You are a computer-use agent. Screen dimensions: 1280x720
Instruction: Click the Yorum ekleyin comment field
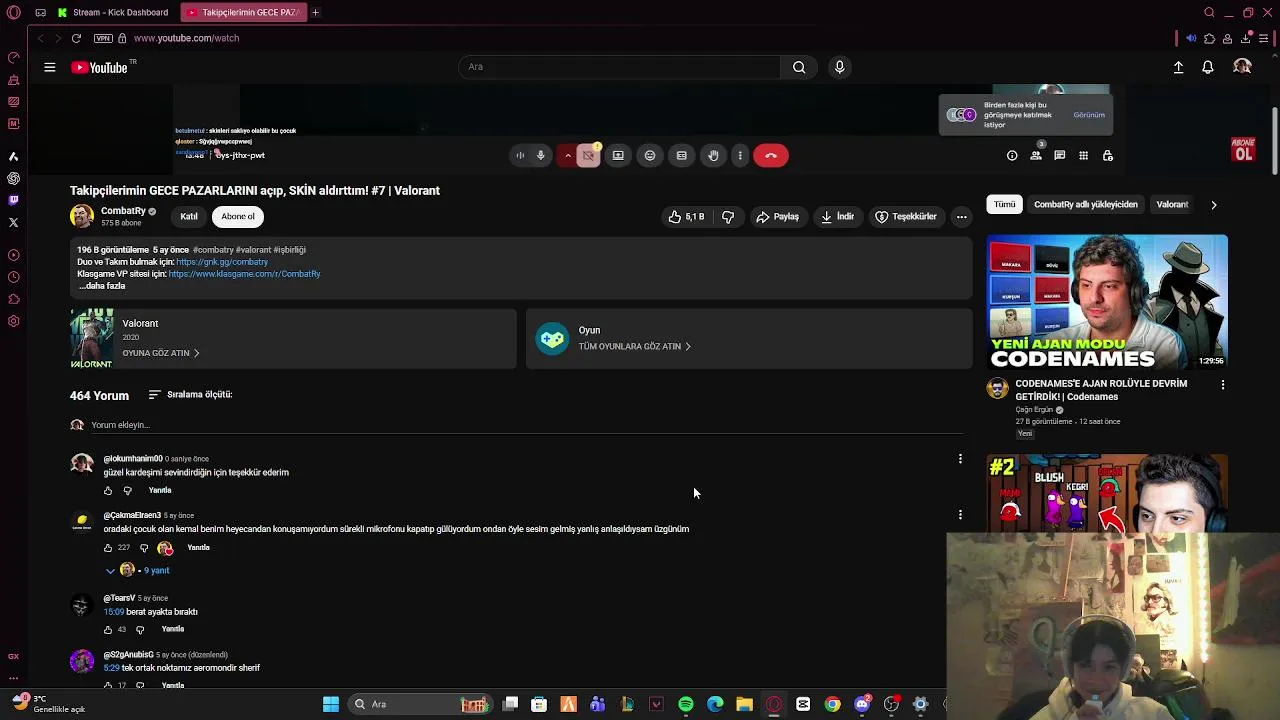528,425
